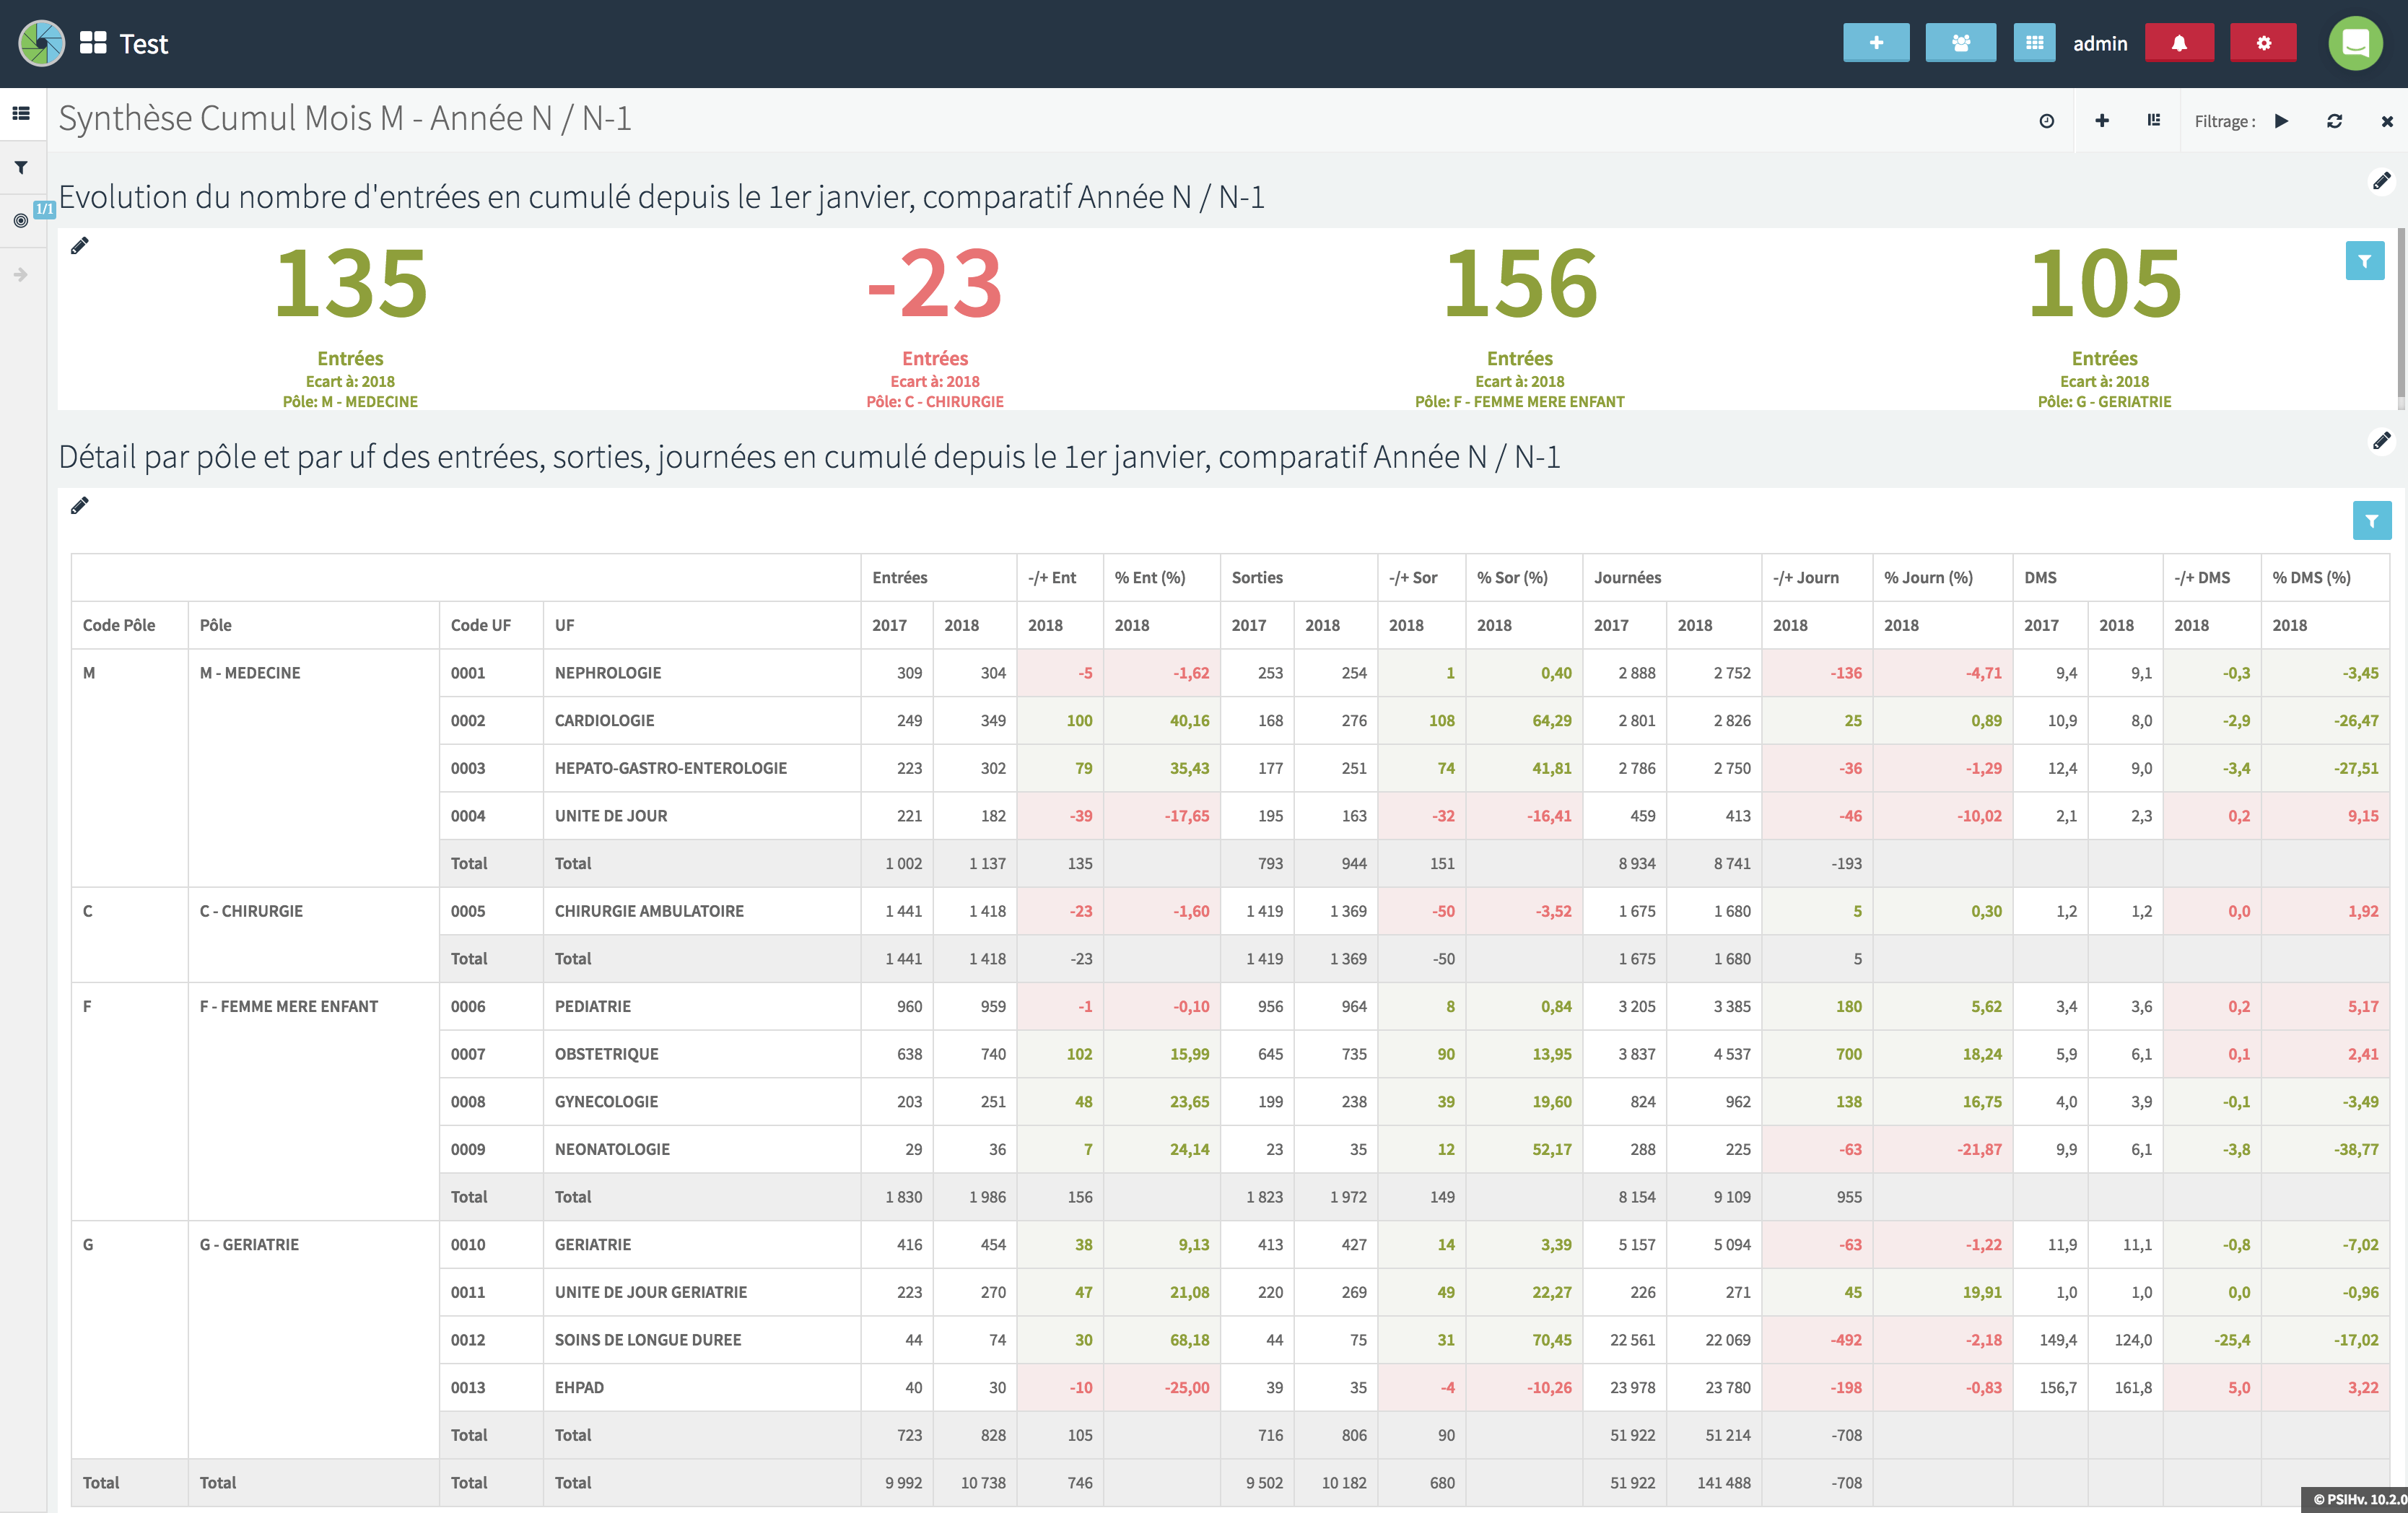Click the blue plus button in header
The image size is (2408, 1513).
[1875, 43]
